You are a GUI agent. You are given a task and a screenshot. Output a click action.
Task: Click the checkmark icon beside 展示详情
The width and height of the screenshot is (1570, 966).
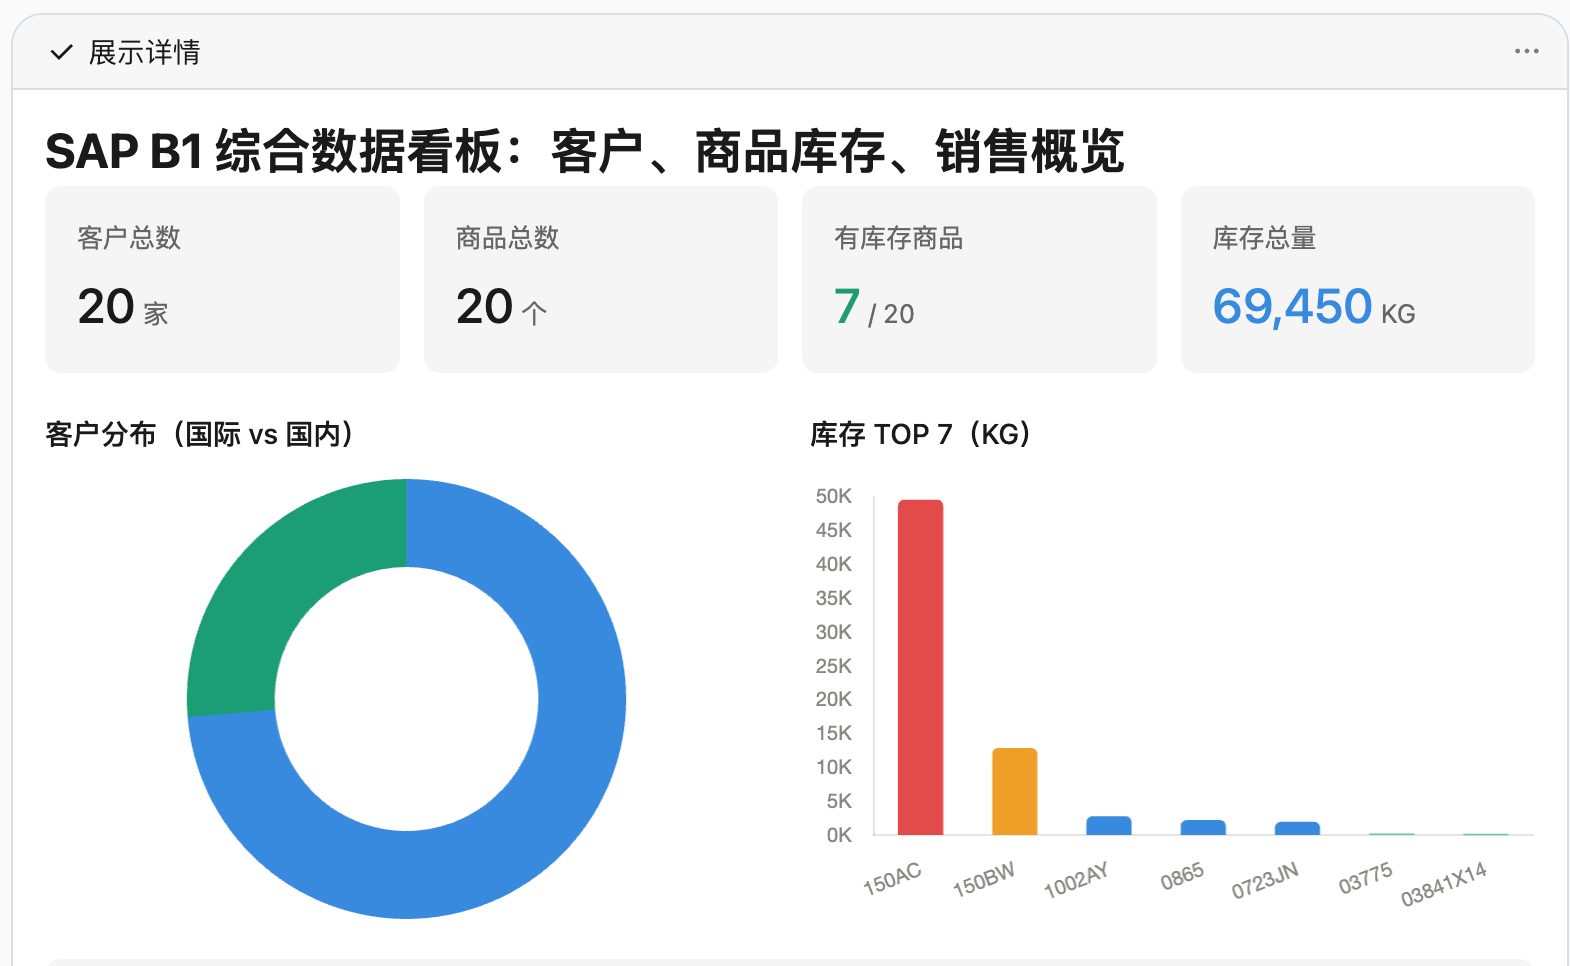[62, 52]
